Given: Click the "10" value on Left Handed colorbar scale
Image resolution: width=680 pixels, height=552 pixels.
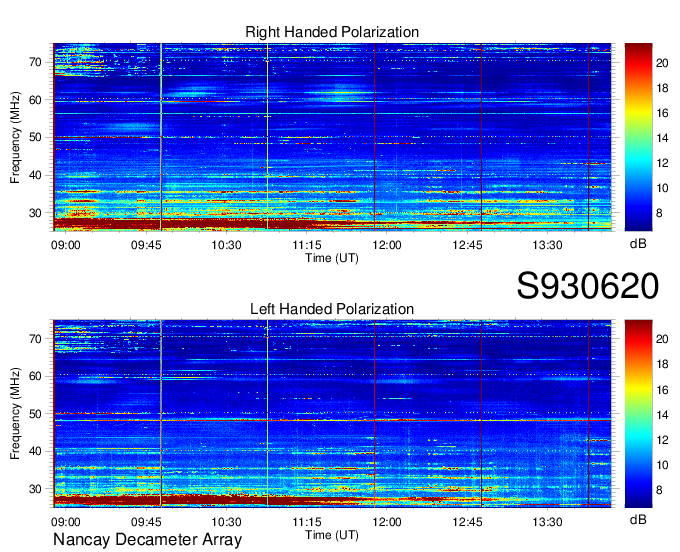Looking at the screenshot, I should pos(662,465).
